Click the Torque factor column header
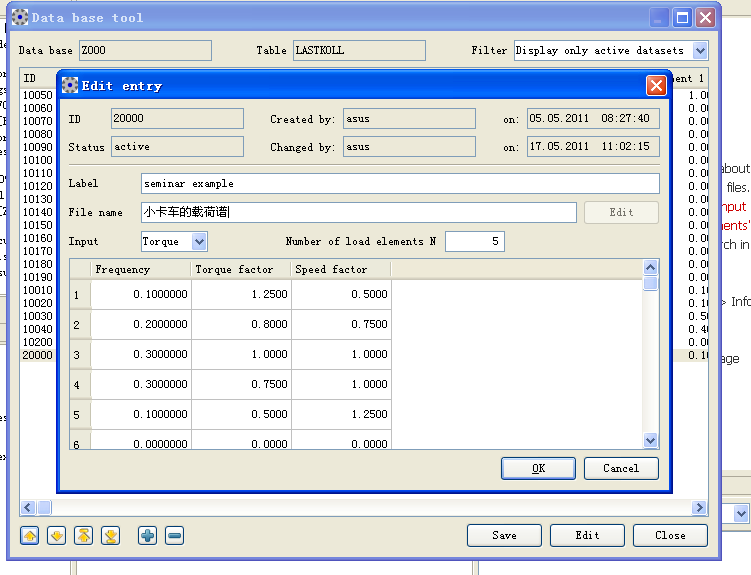The image size is (751, 575). (x=241, y=269)
